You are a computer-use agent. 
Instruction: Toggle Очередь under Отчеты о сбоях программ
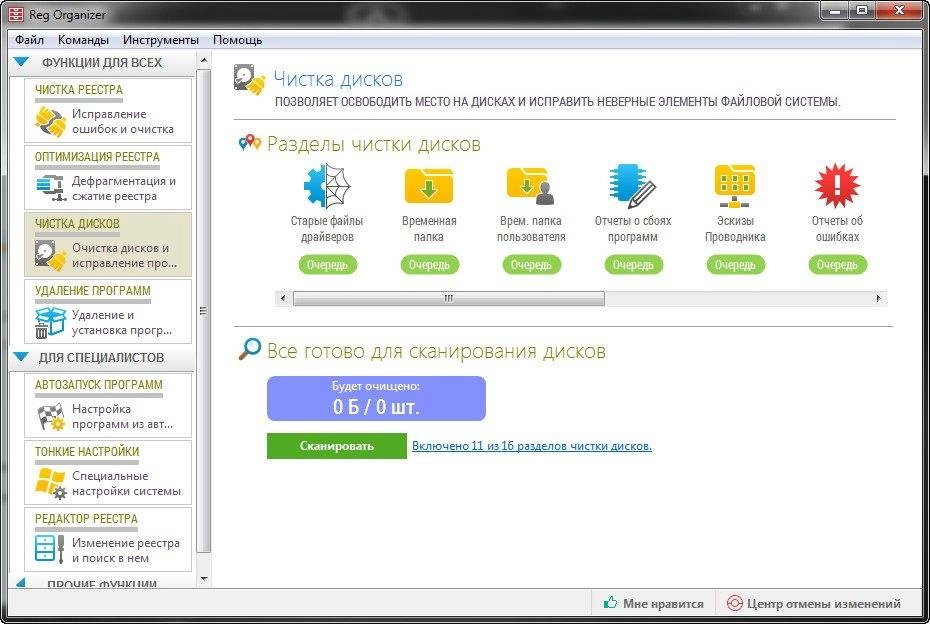click(633, 265)
